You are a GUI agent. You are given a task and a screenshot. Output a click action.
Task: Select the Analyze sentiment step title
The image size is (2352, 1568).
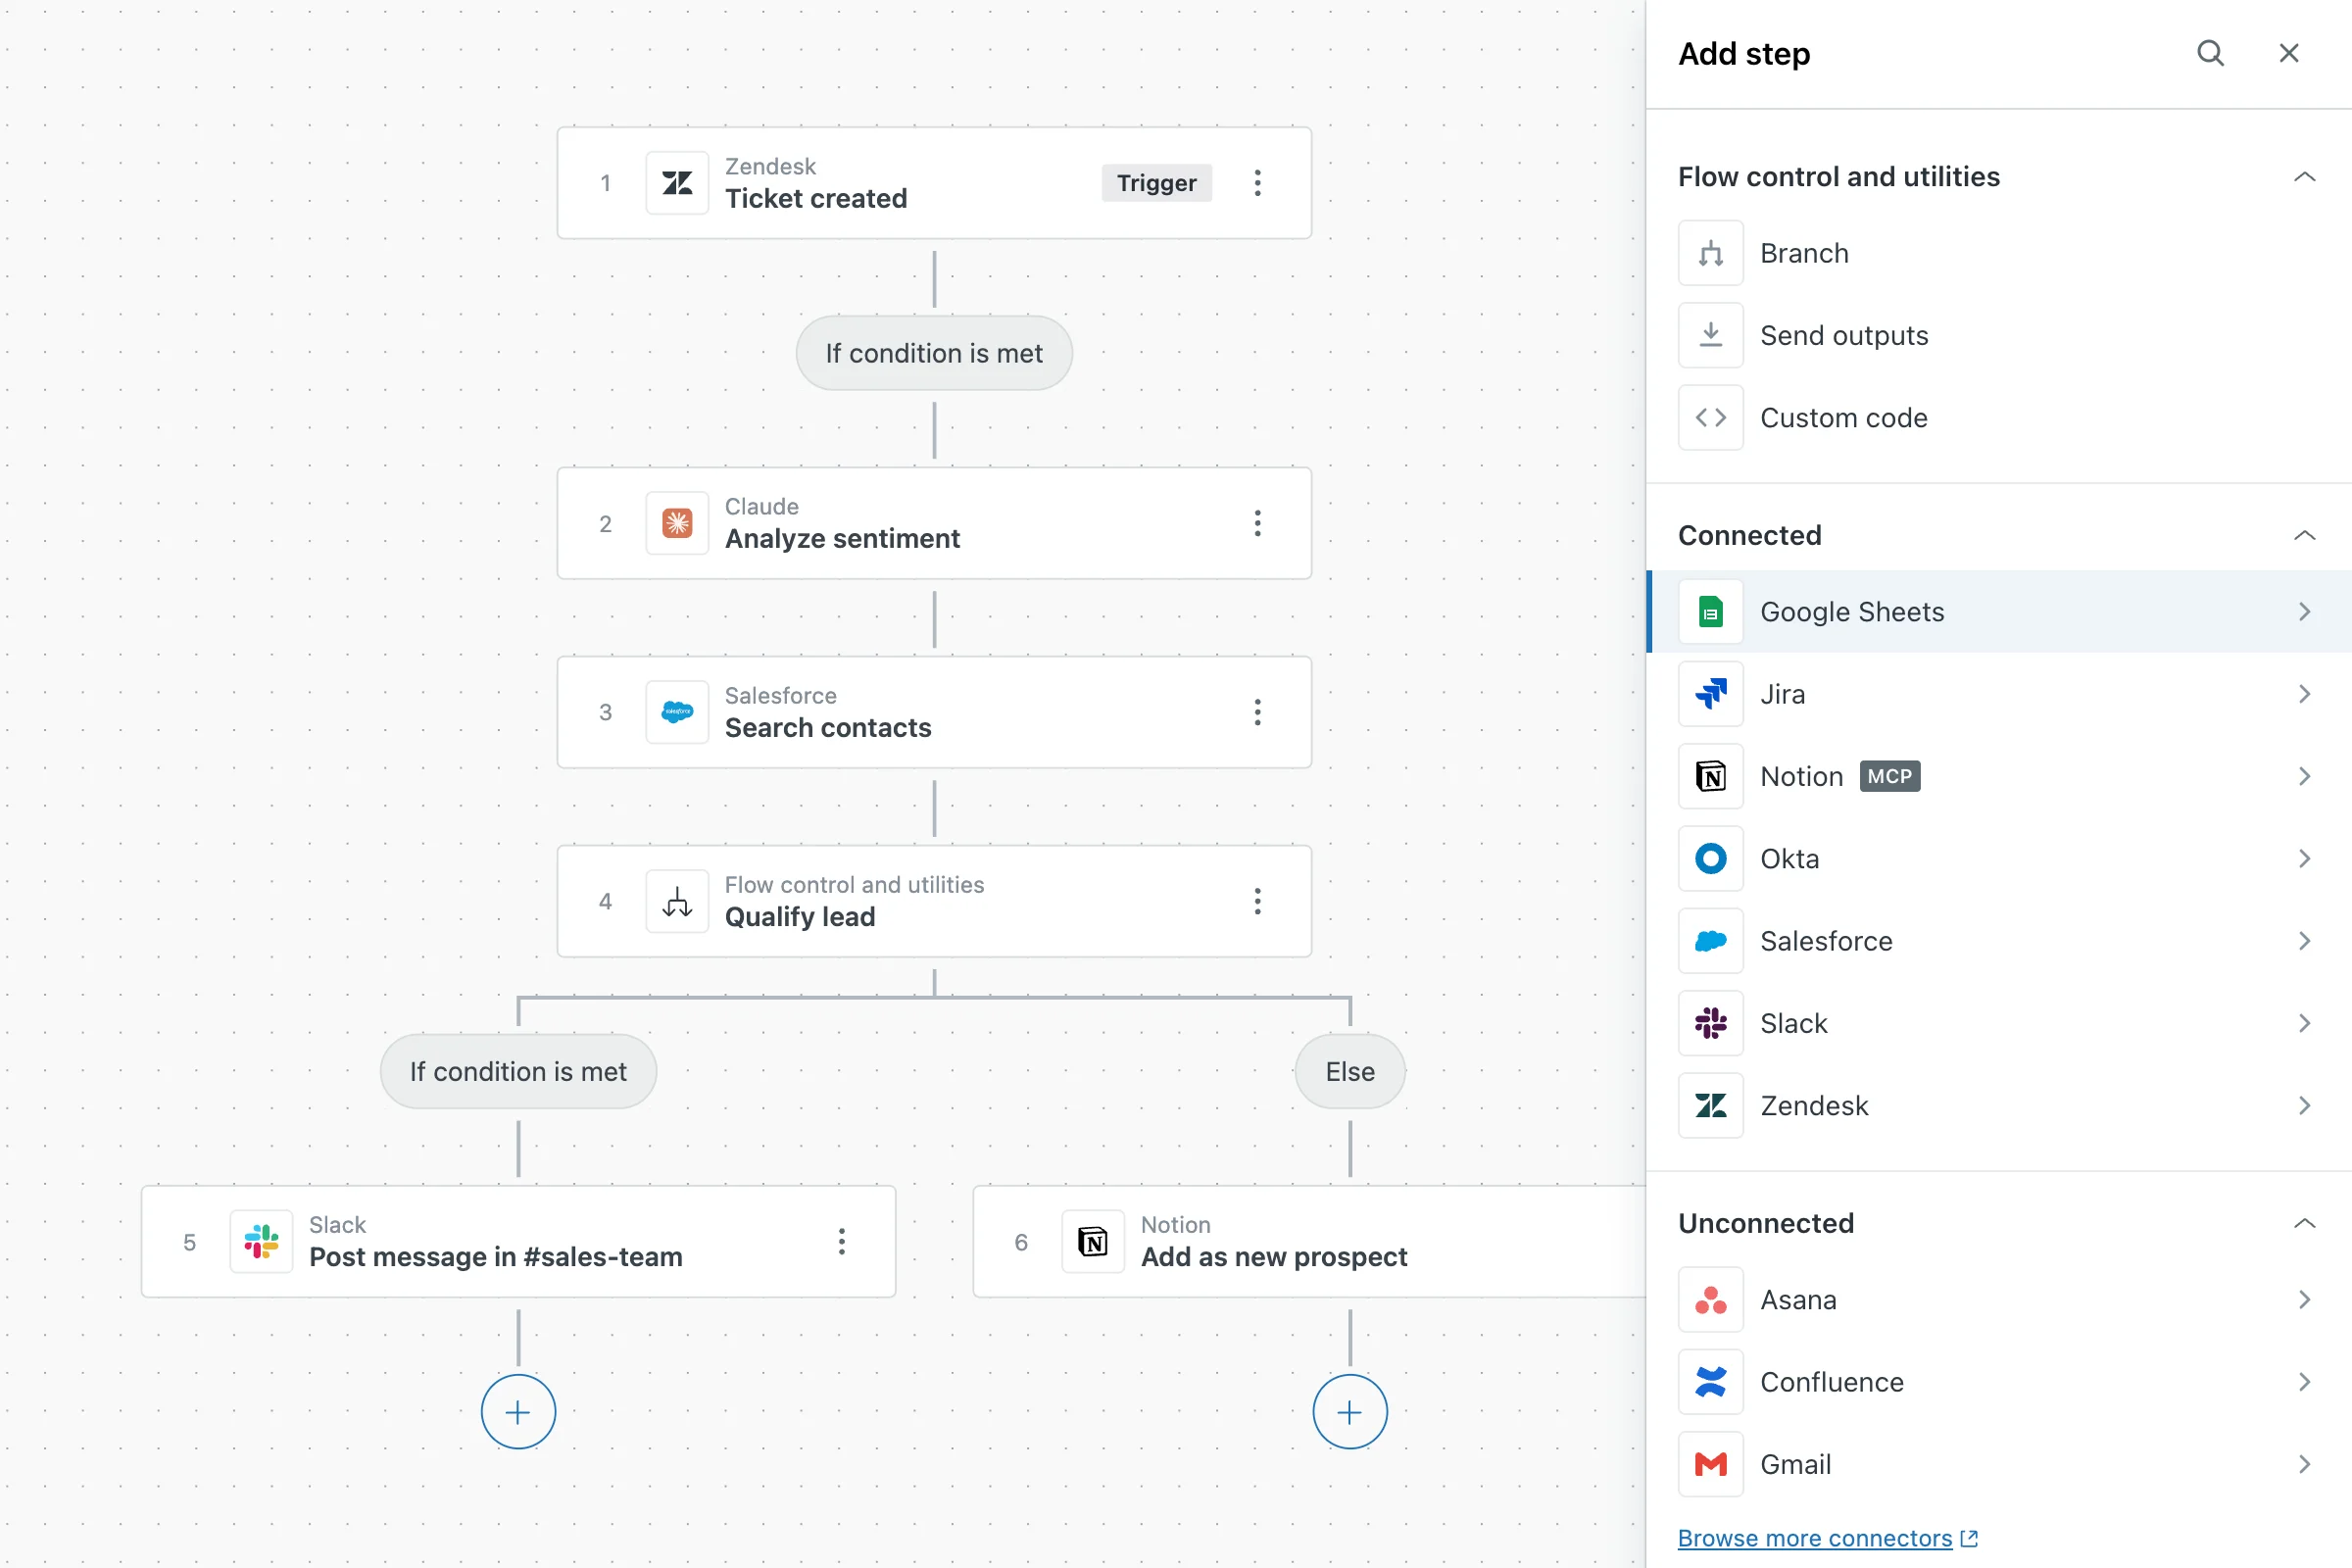pyautogui.click(x=842, y=538)
